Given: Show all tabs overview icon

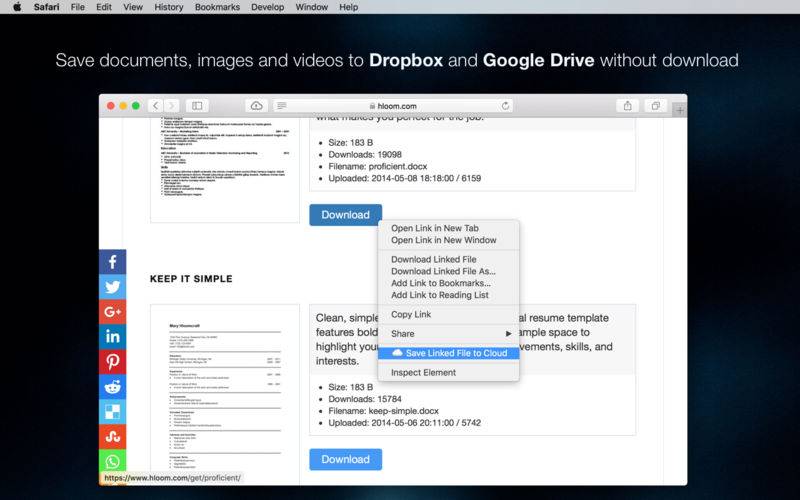Looking at the screenshot, I should (x=656, y=106).
